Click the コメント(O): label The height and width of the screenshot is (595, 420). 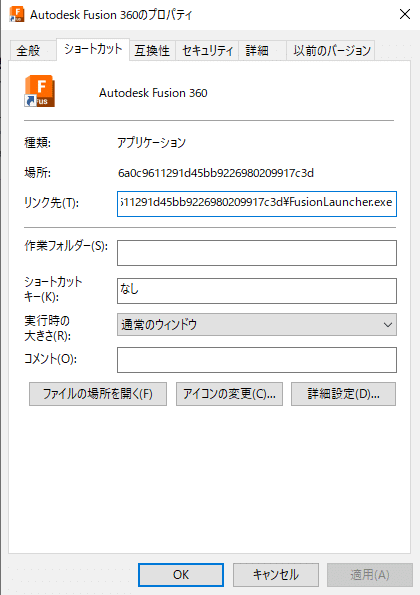(50, 359)
